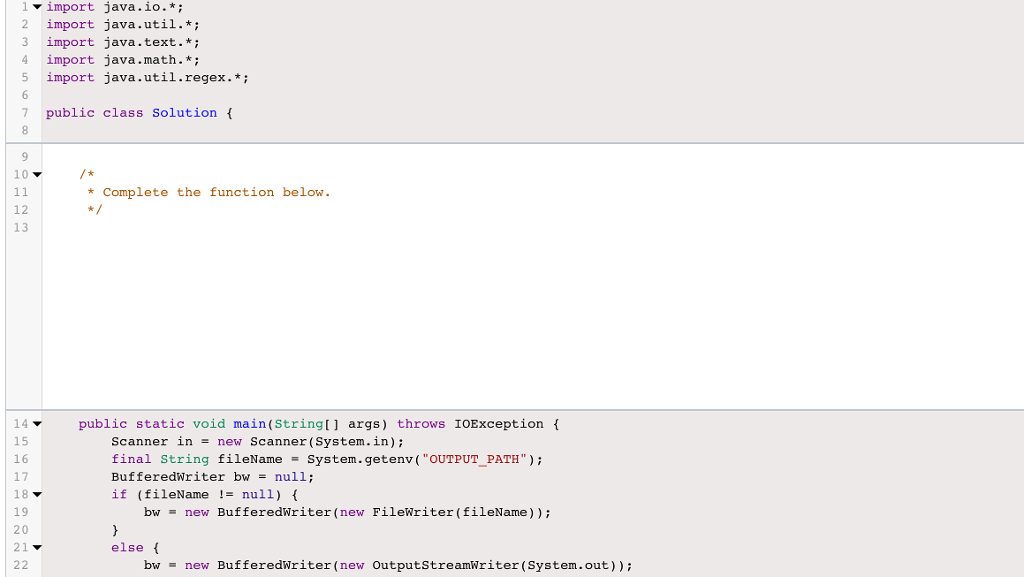Click 'IOException' in the main signature

[499, 424]
